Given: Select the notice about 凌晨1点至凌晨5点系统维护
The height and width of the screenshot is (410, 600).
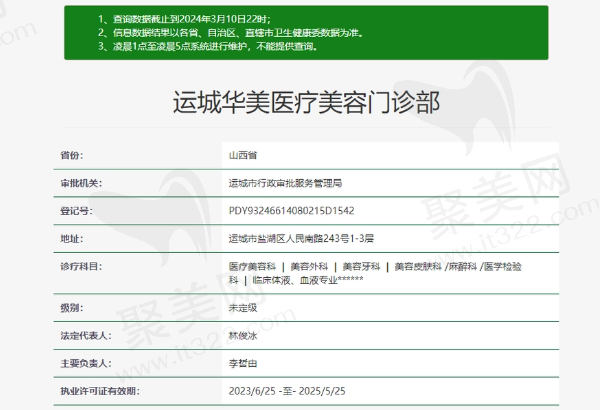Looking at the screenshot, I should click(x=208, y=47).
